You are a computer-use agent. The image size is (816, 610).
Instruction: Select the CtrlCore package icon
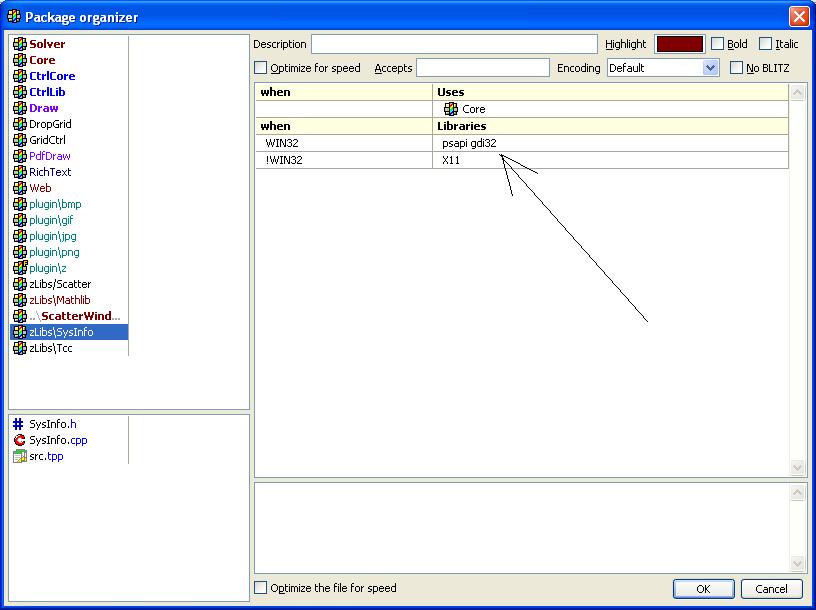coord(19,76)
